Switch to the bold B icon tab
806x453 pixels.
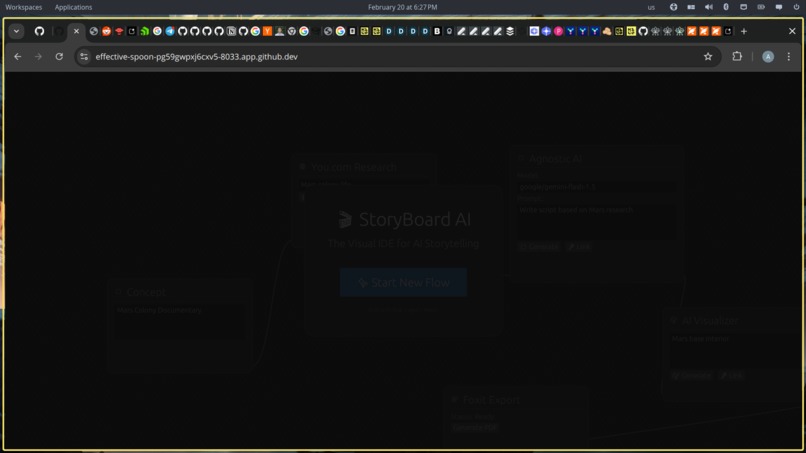click(x=437, y=31)
